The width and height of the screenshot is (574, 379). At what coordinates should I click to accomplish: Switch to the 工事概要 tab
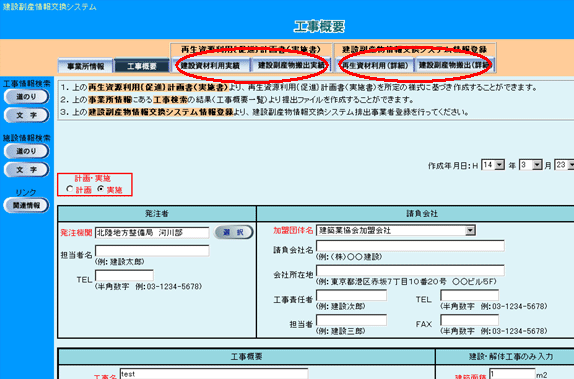pos(142,66)
